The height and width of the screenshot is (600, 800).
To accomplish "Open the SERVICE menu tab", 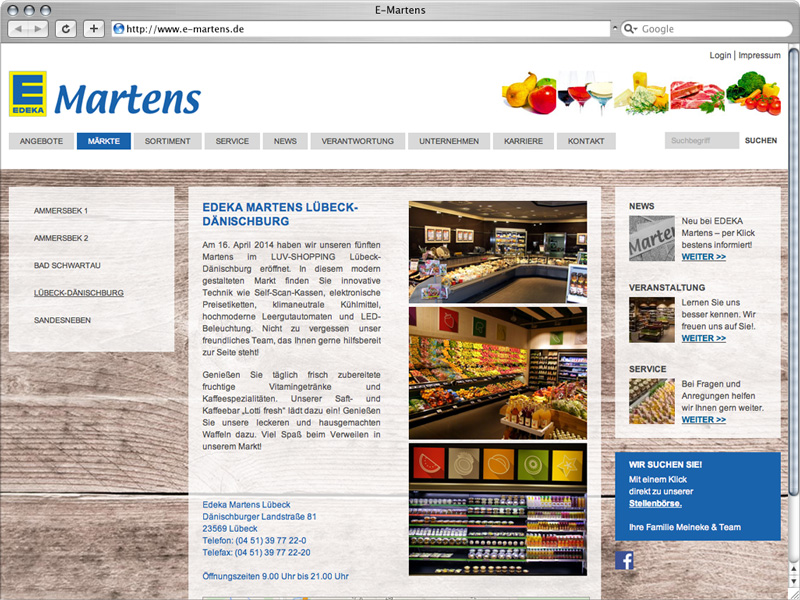I will coord(232,141).
